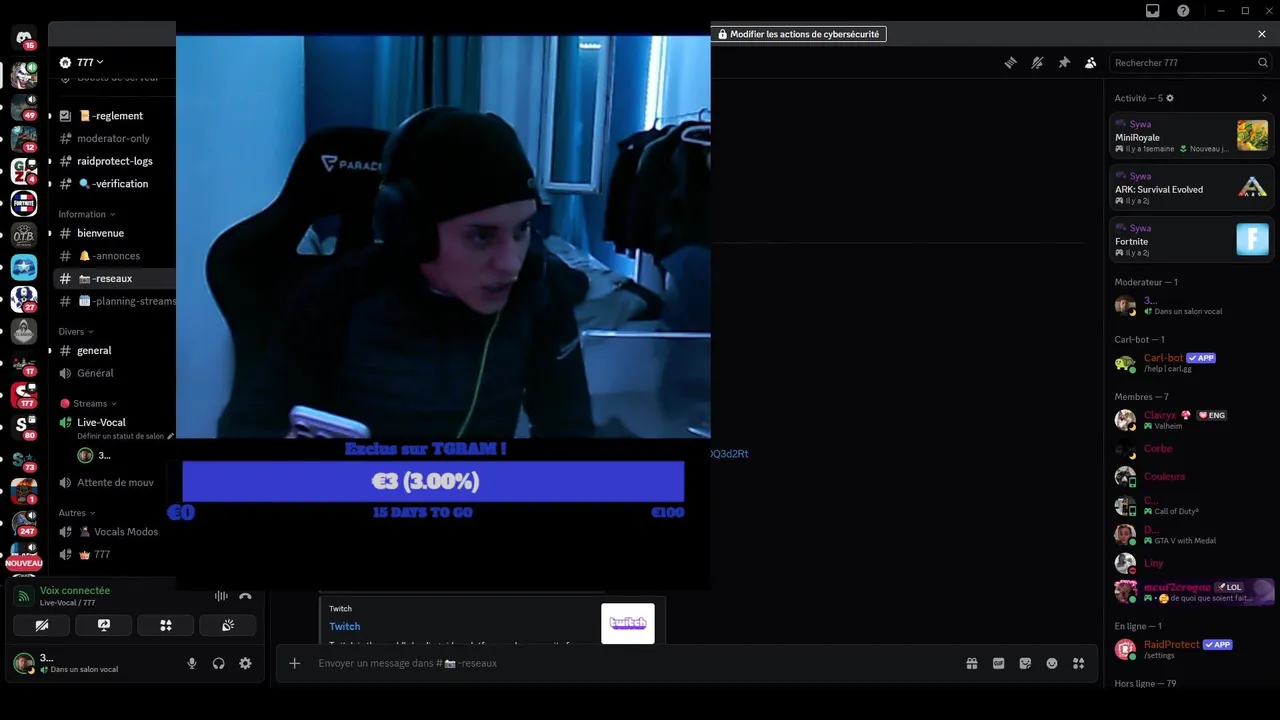
Task: Open the Fortnite activity card
Action: click(1191, 239)
